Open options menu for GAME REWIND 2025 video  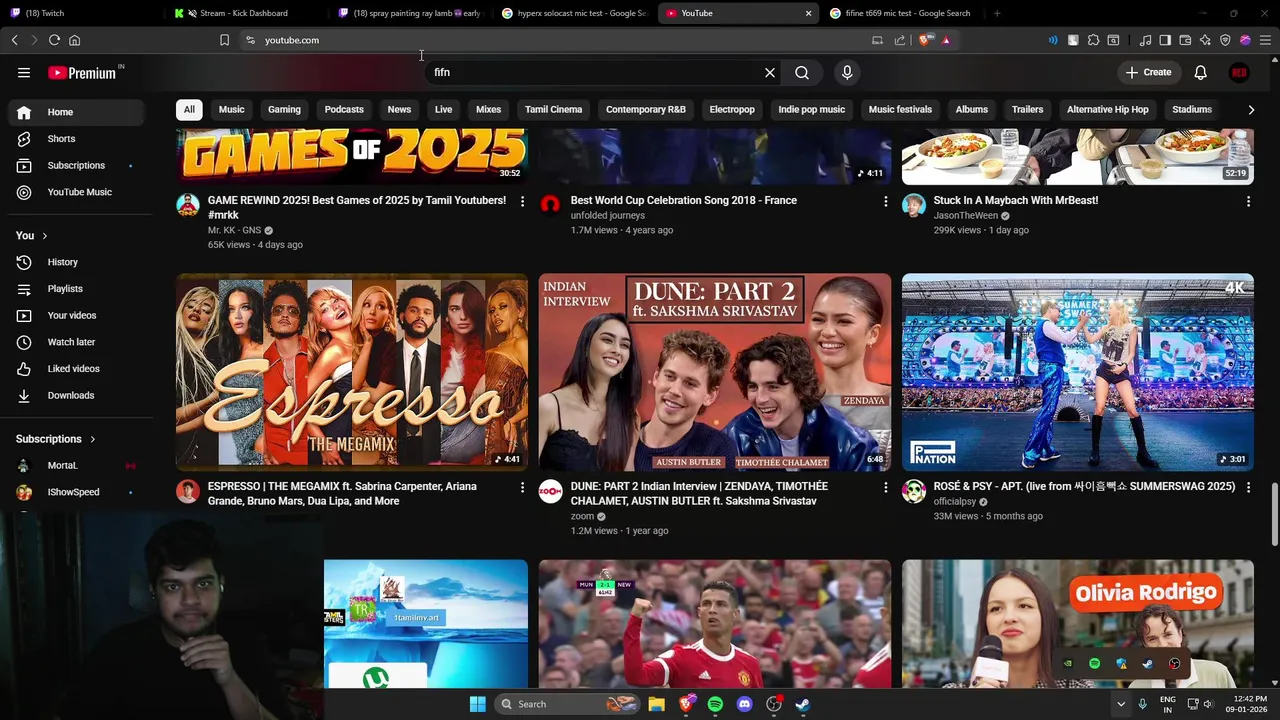click(x=522, y=201)
